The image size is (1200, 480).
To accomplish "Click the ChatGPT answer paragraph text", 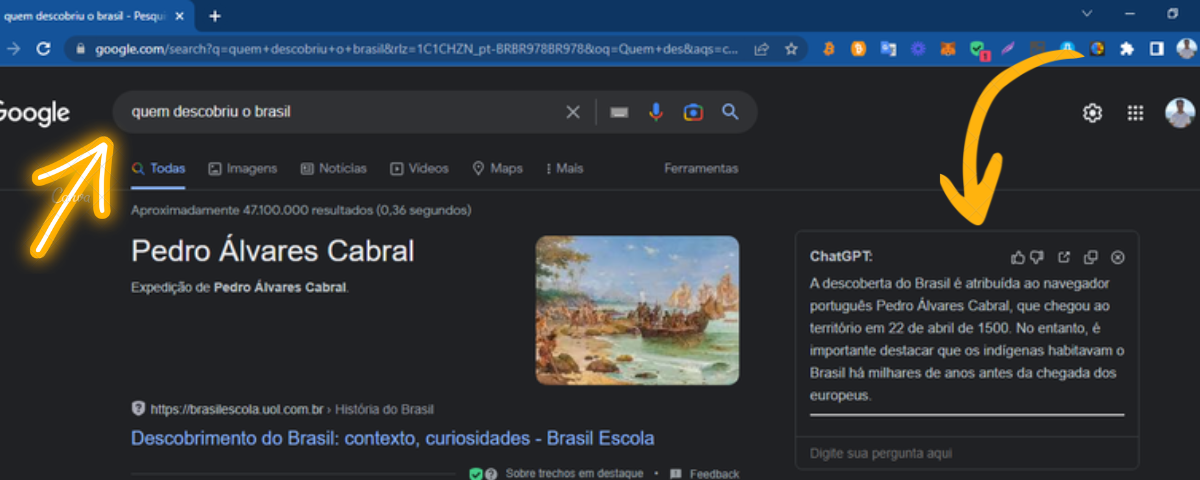I will [x=967, y=339].
